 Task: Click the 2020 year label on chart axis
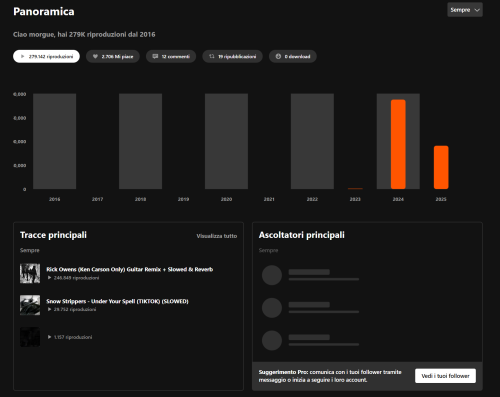click(226, 199)
